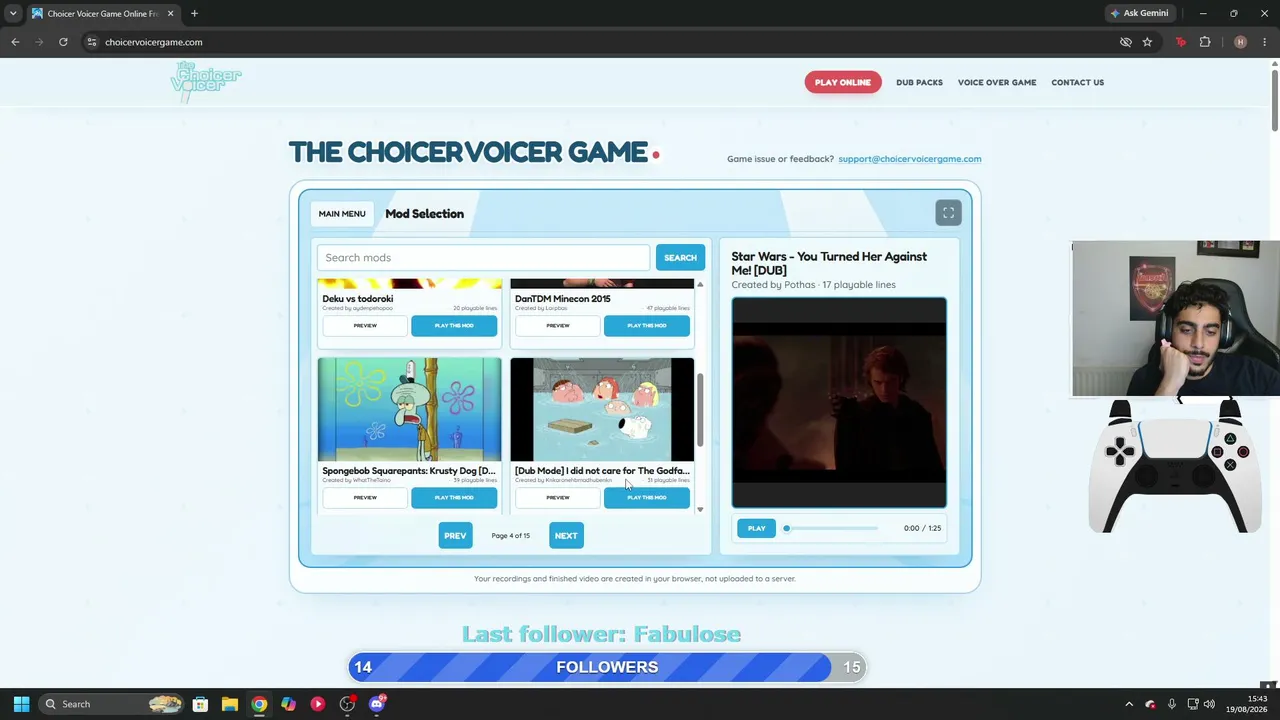Reload the current page
Screen dimensions: 1280x720
pyautogui.click(x=63, y=42)
